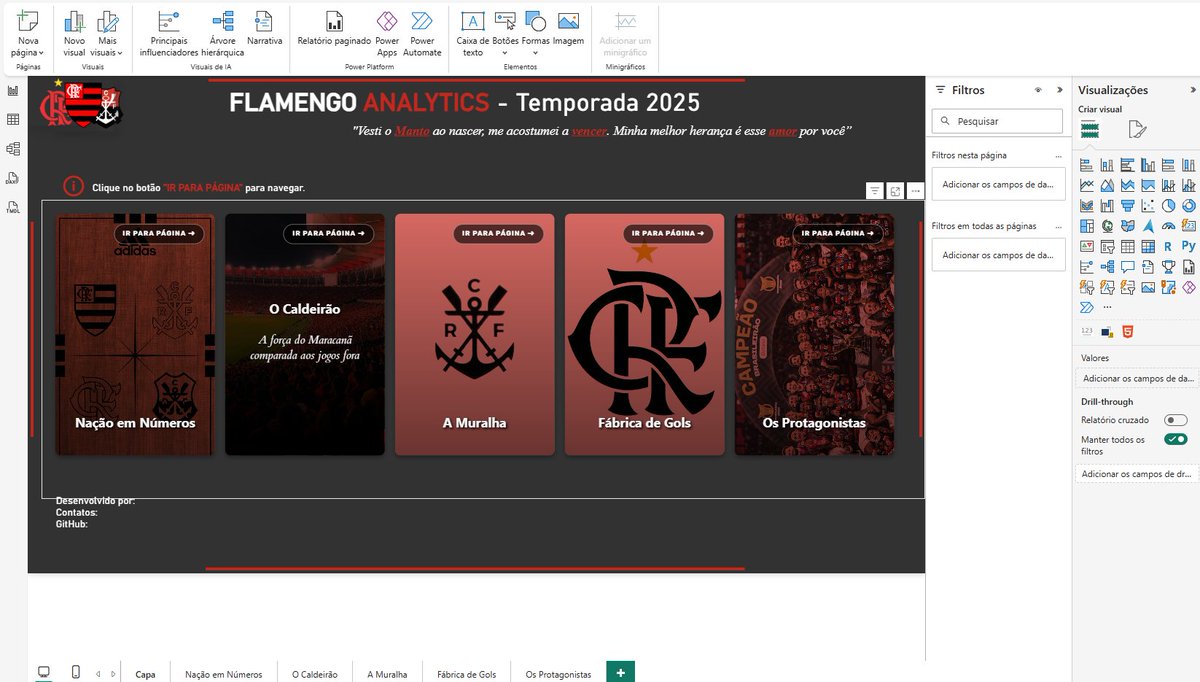Add the gauge visual
Image resolution: width=1200 pixels, height=682 pixels.
[x=1168, y=226]
